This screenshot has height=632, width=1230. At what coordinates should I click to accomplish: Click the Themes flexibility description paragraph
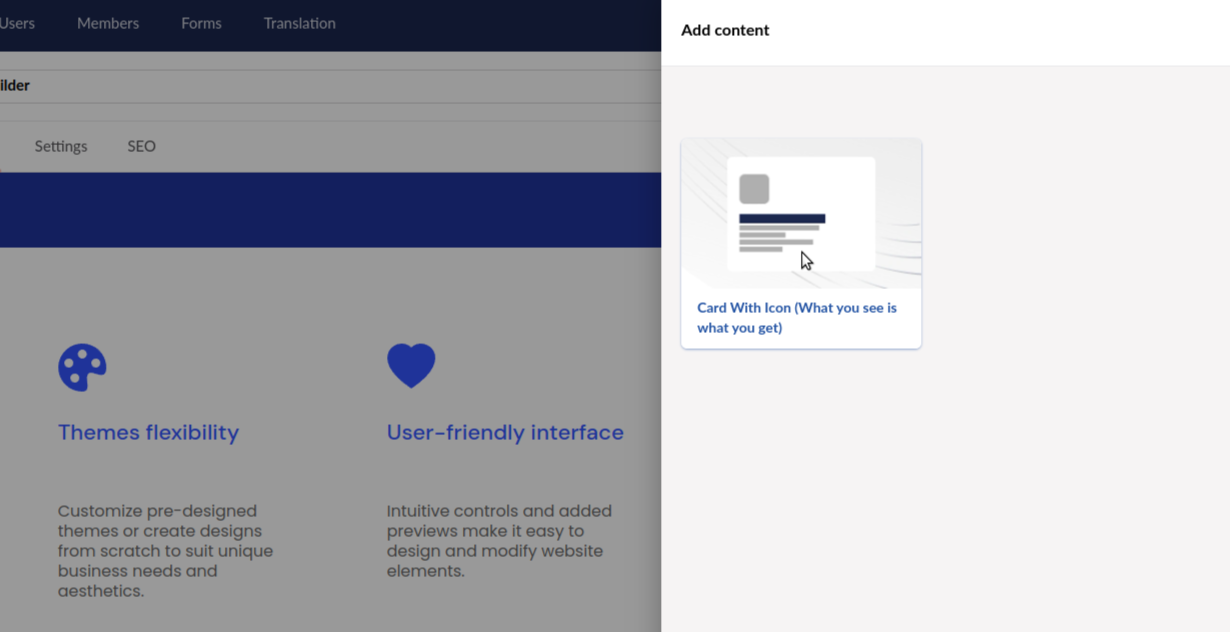point(165,551)
